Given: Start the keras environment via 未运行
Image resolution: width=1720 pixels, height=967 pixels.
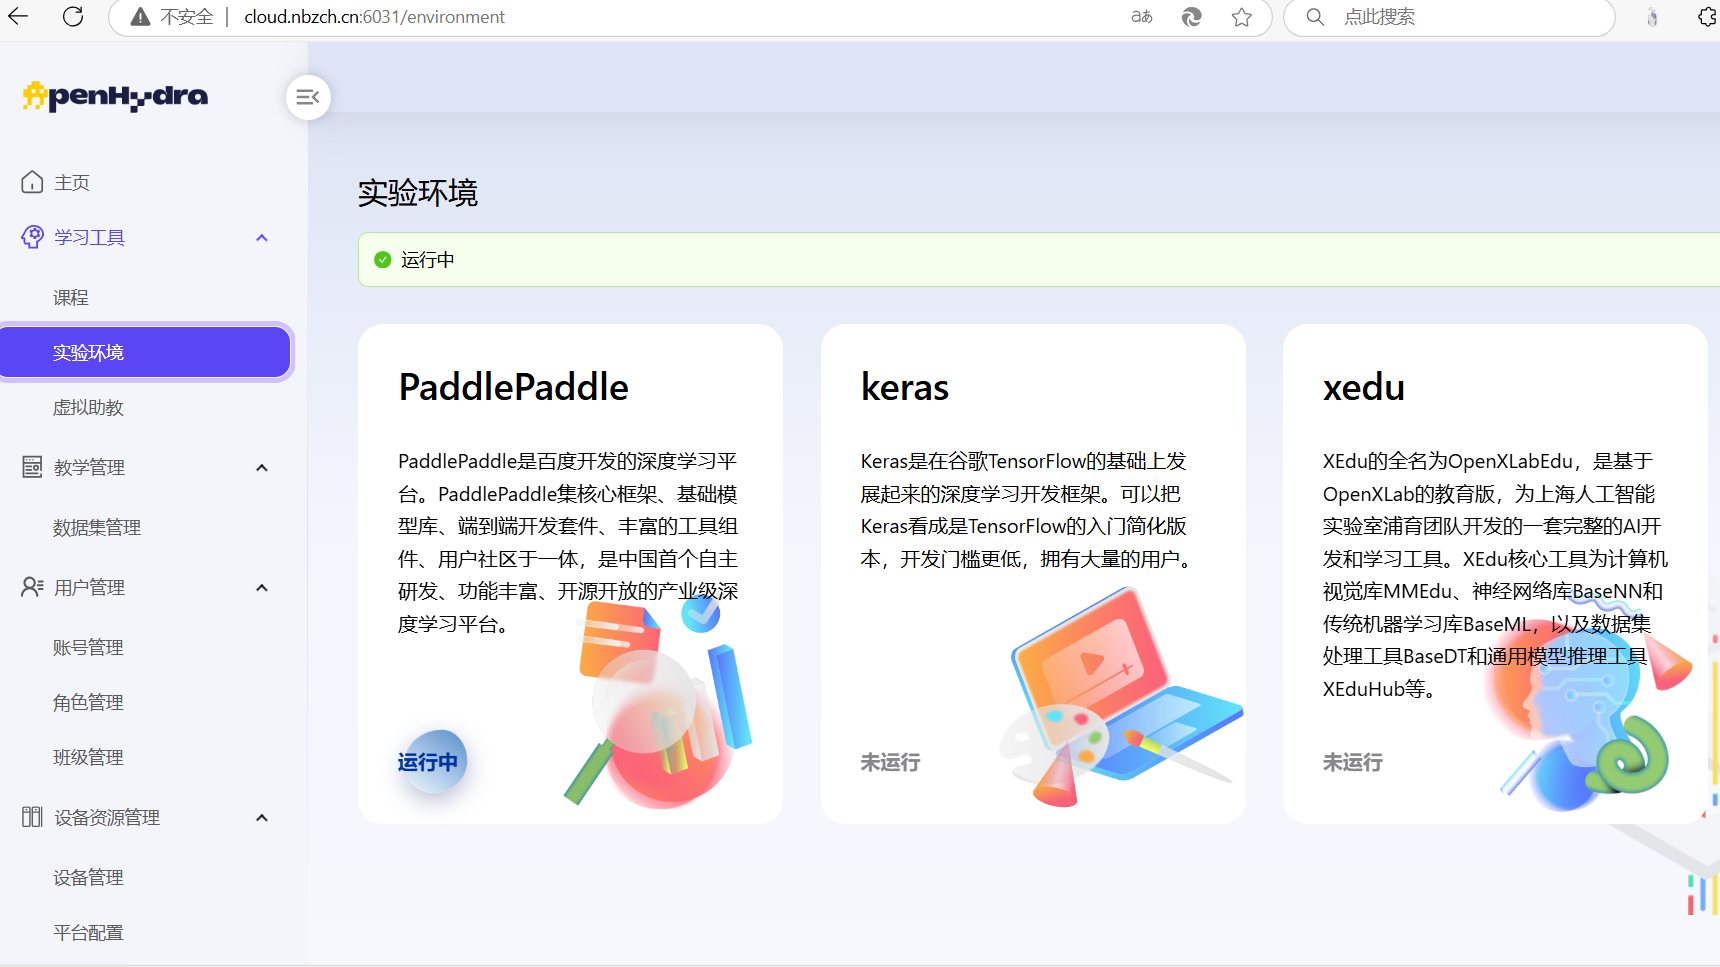Looking at the screenshot, I should click(x=890, y=763).
